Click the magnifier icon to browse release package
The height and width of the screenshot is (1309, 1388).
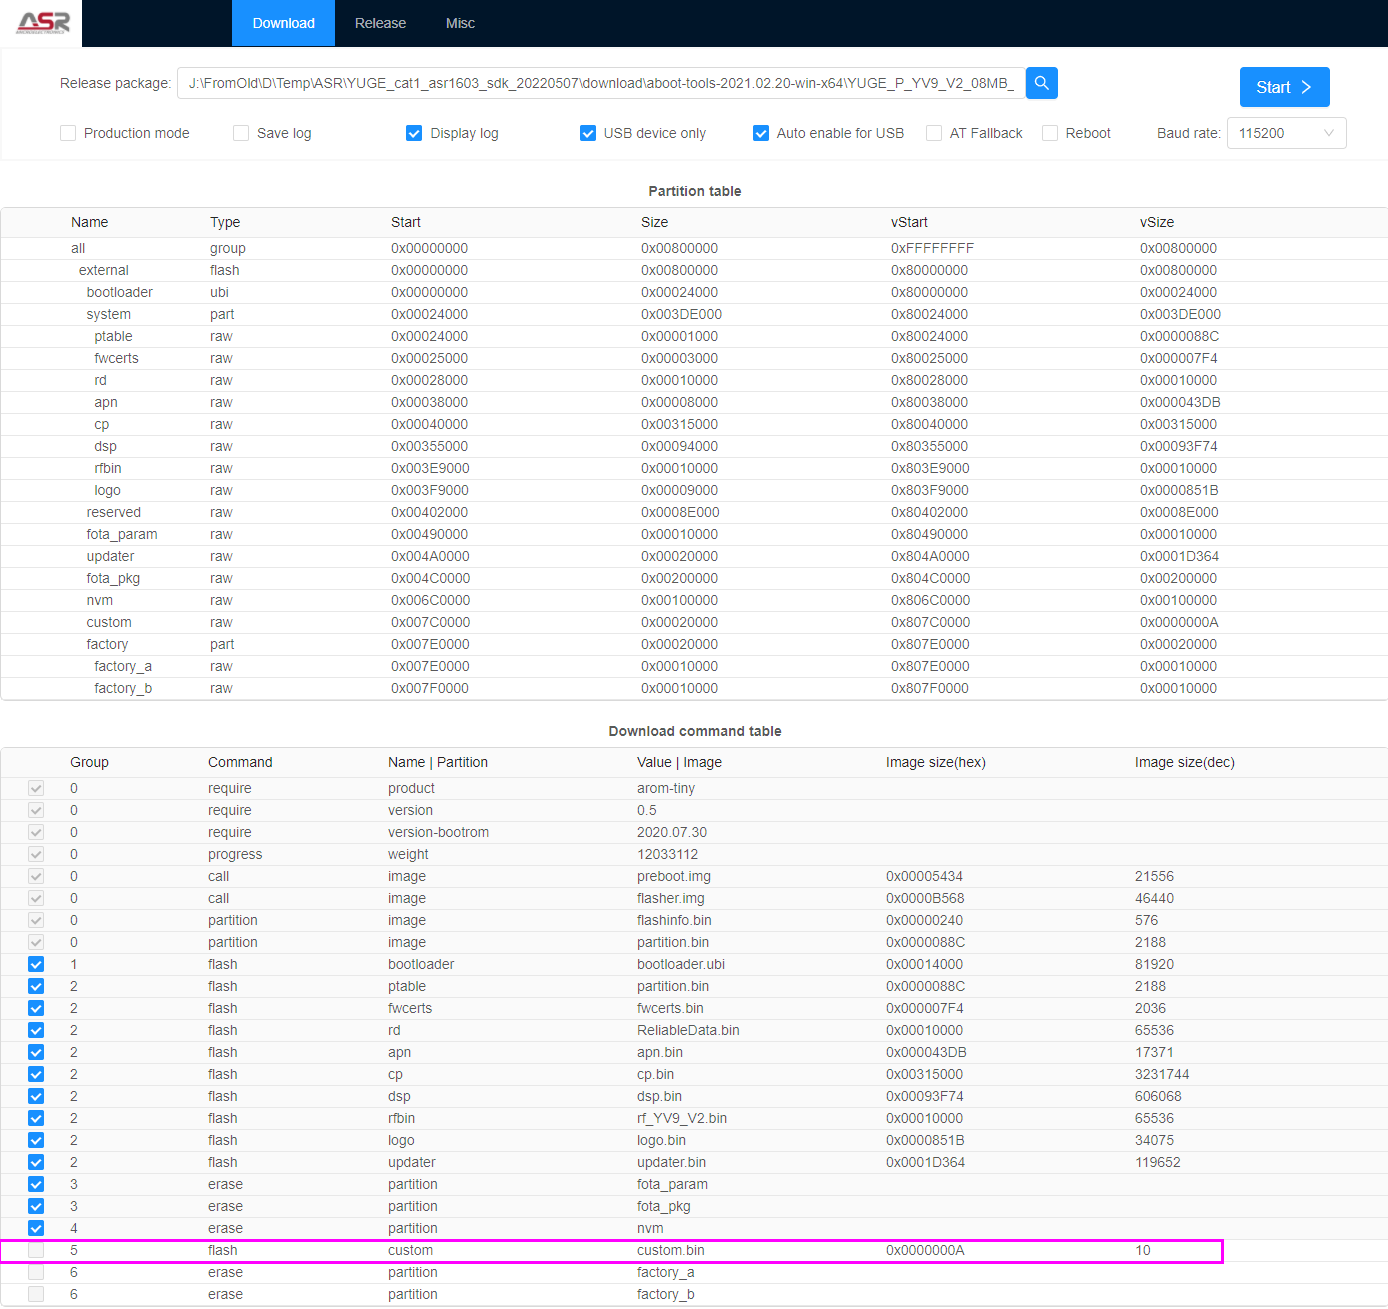click(1041, 83)
